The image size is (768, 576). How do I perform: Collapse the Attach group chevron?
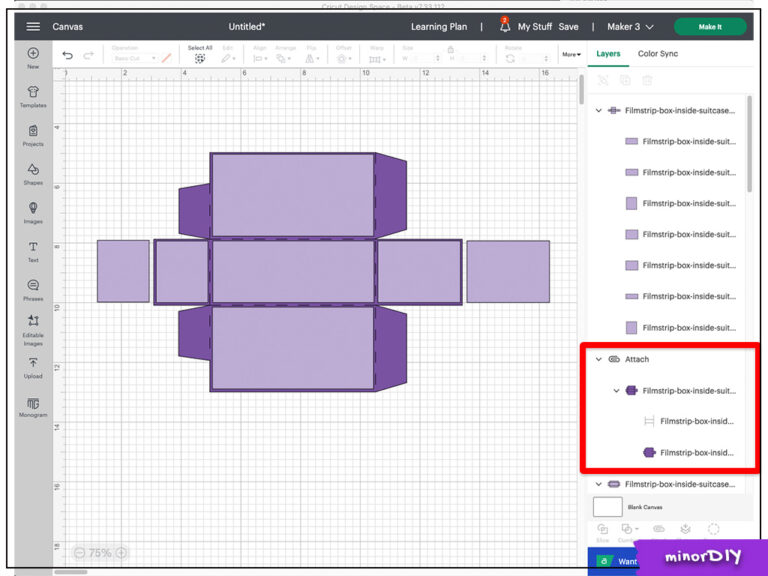[x=599, y=359]
